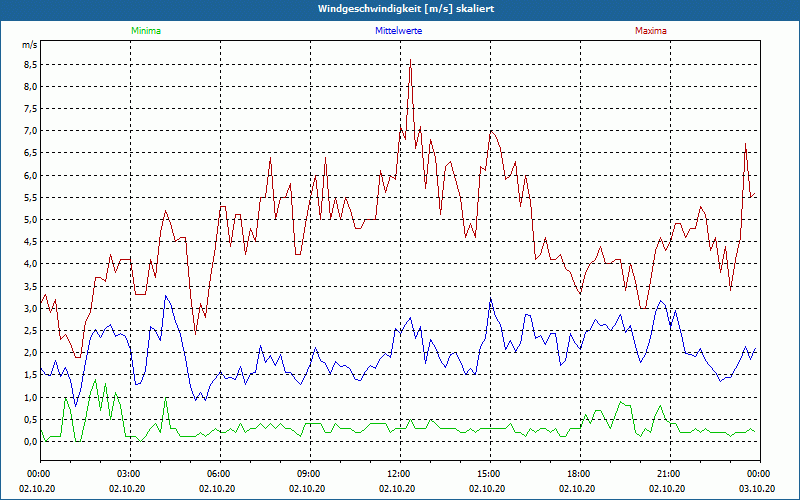The width and height of the screenshot is (800, 500).
Task: Click the 4,0 y-axis value
Action: point(30,264)
